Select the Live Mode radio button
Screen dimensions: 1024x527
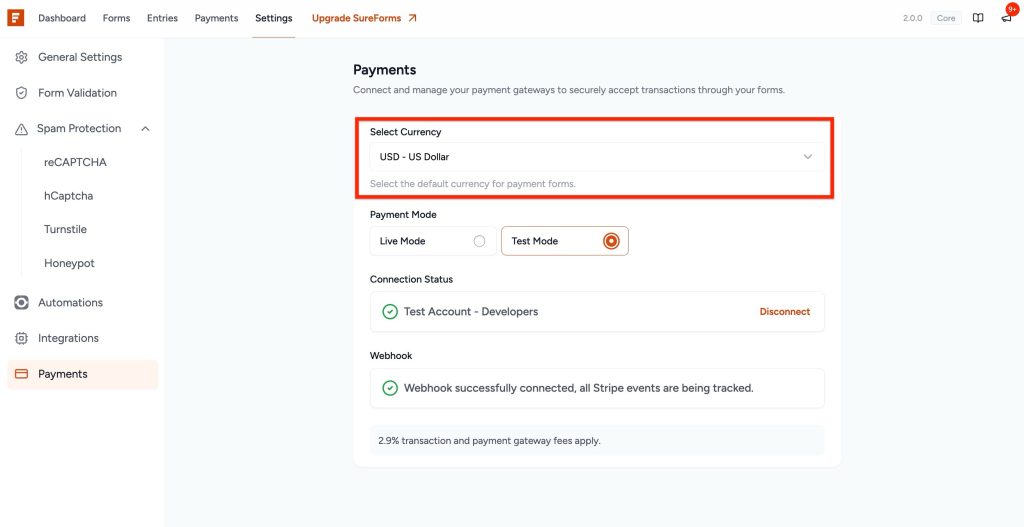pyautogui.click(x=480, y=241)
